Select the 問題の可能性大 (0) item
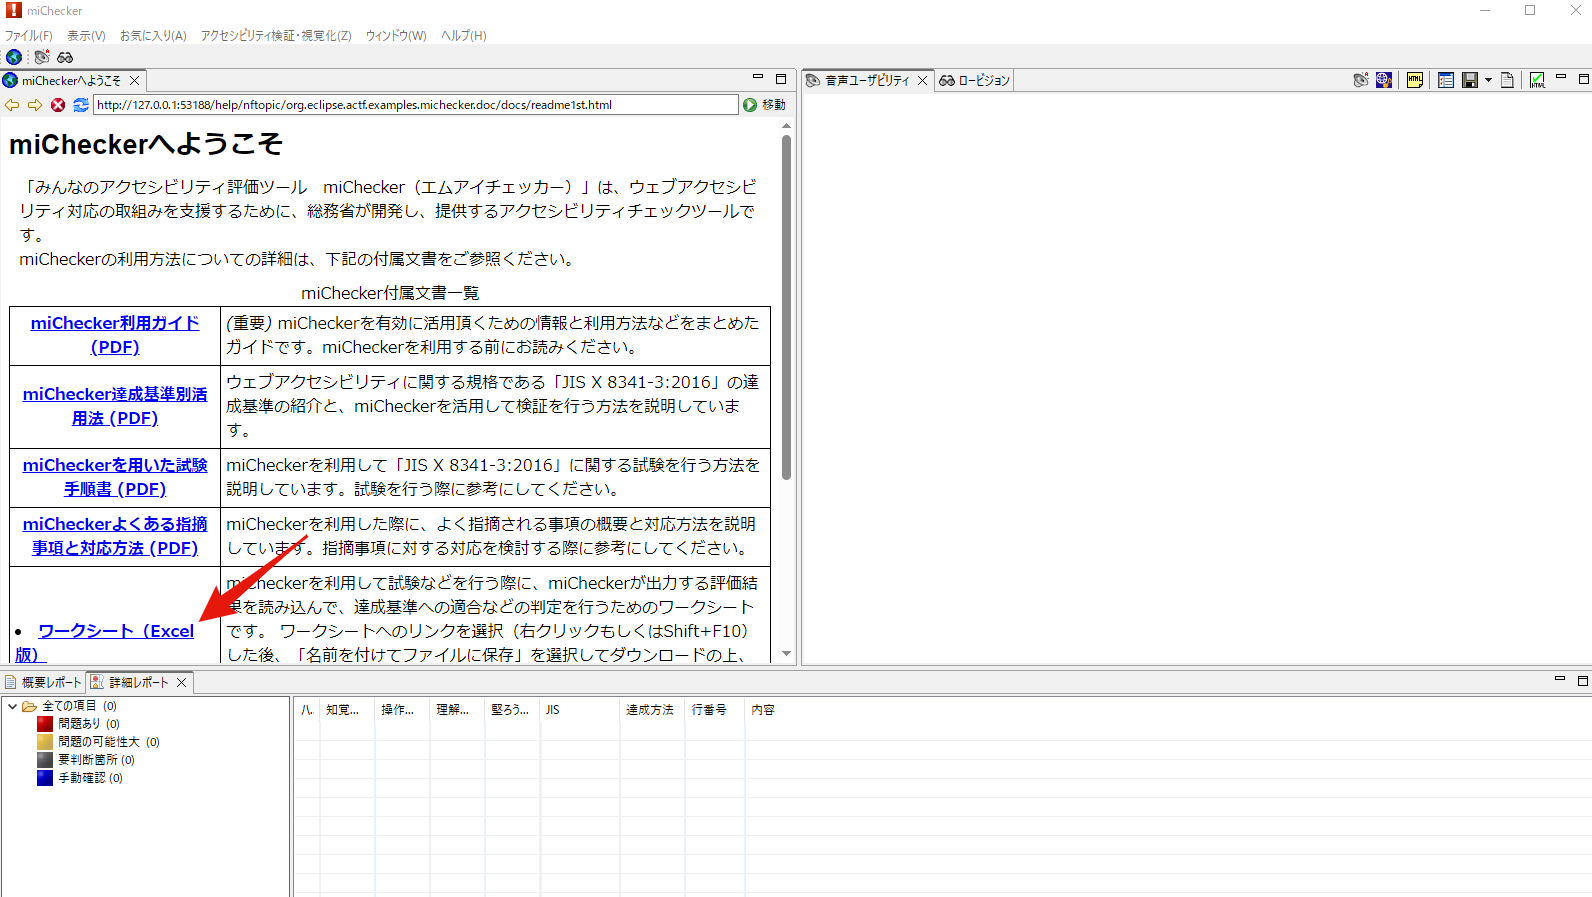 click(99, 742)
